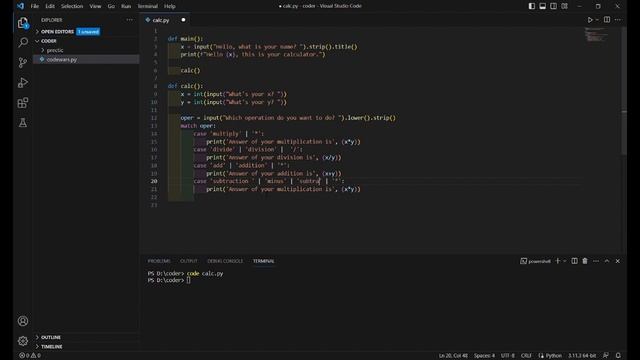Select the powershell terminal entry
The image size is (640, 360).
pos(536,261)
